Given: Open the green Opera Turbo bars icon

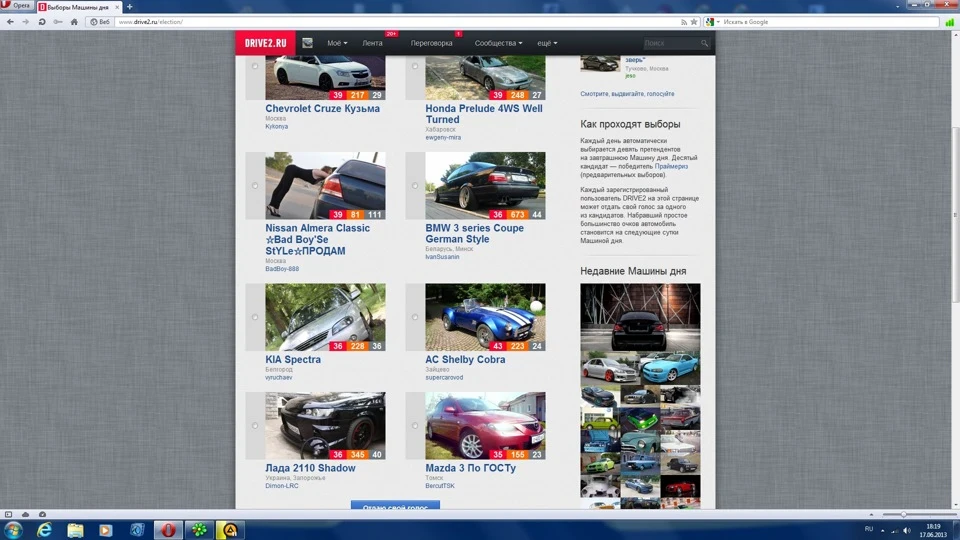Looking at the screenshot, I should click(950, 22).
